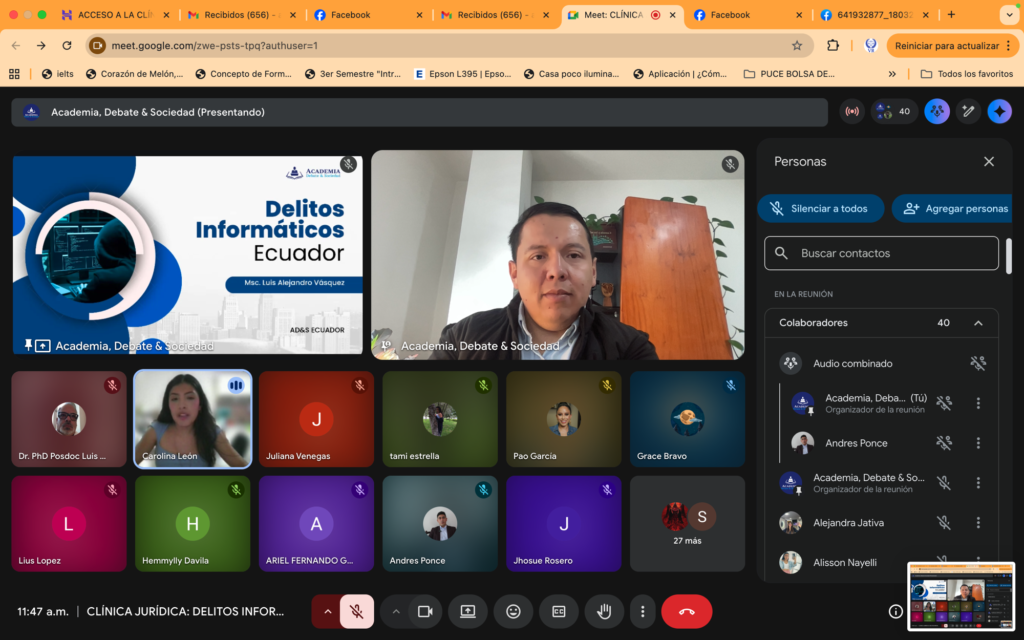Click the three-dot more options in call bar

pyautogui.click(x=643, y=611)
